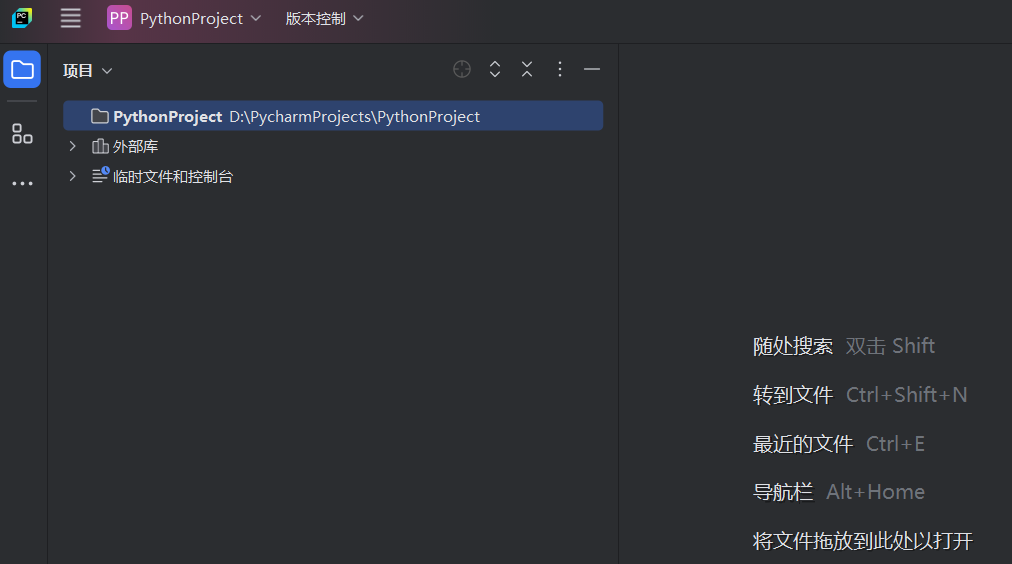Open the 项目 view selector dropdown
1012x564 pixels.
coord(87,70)
